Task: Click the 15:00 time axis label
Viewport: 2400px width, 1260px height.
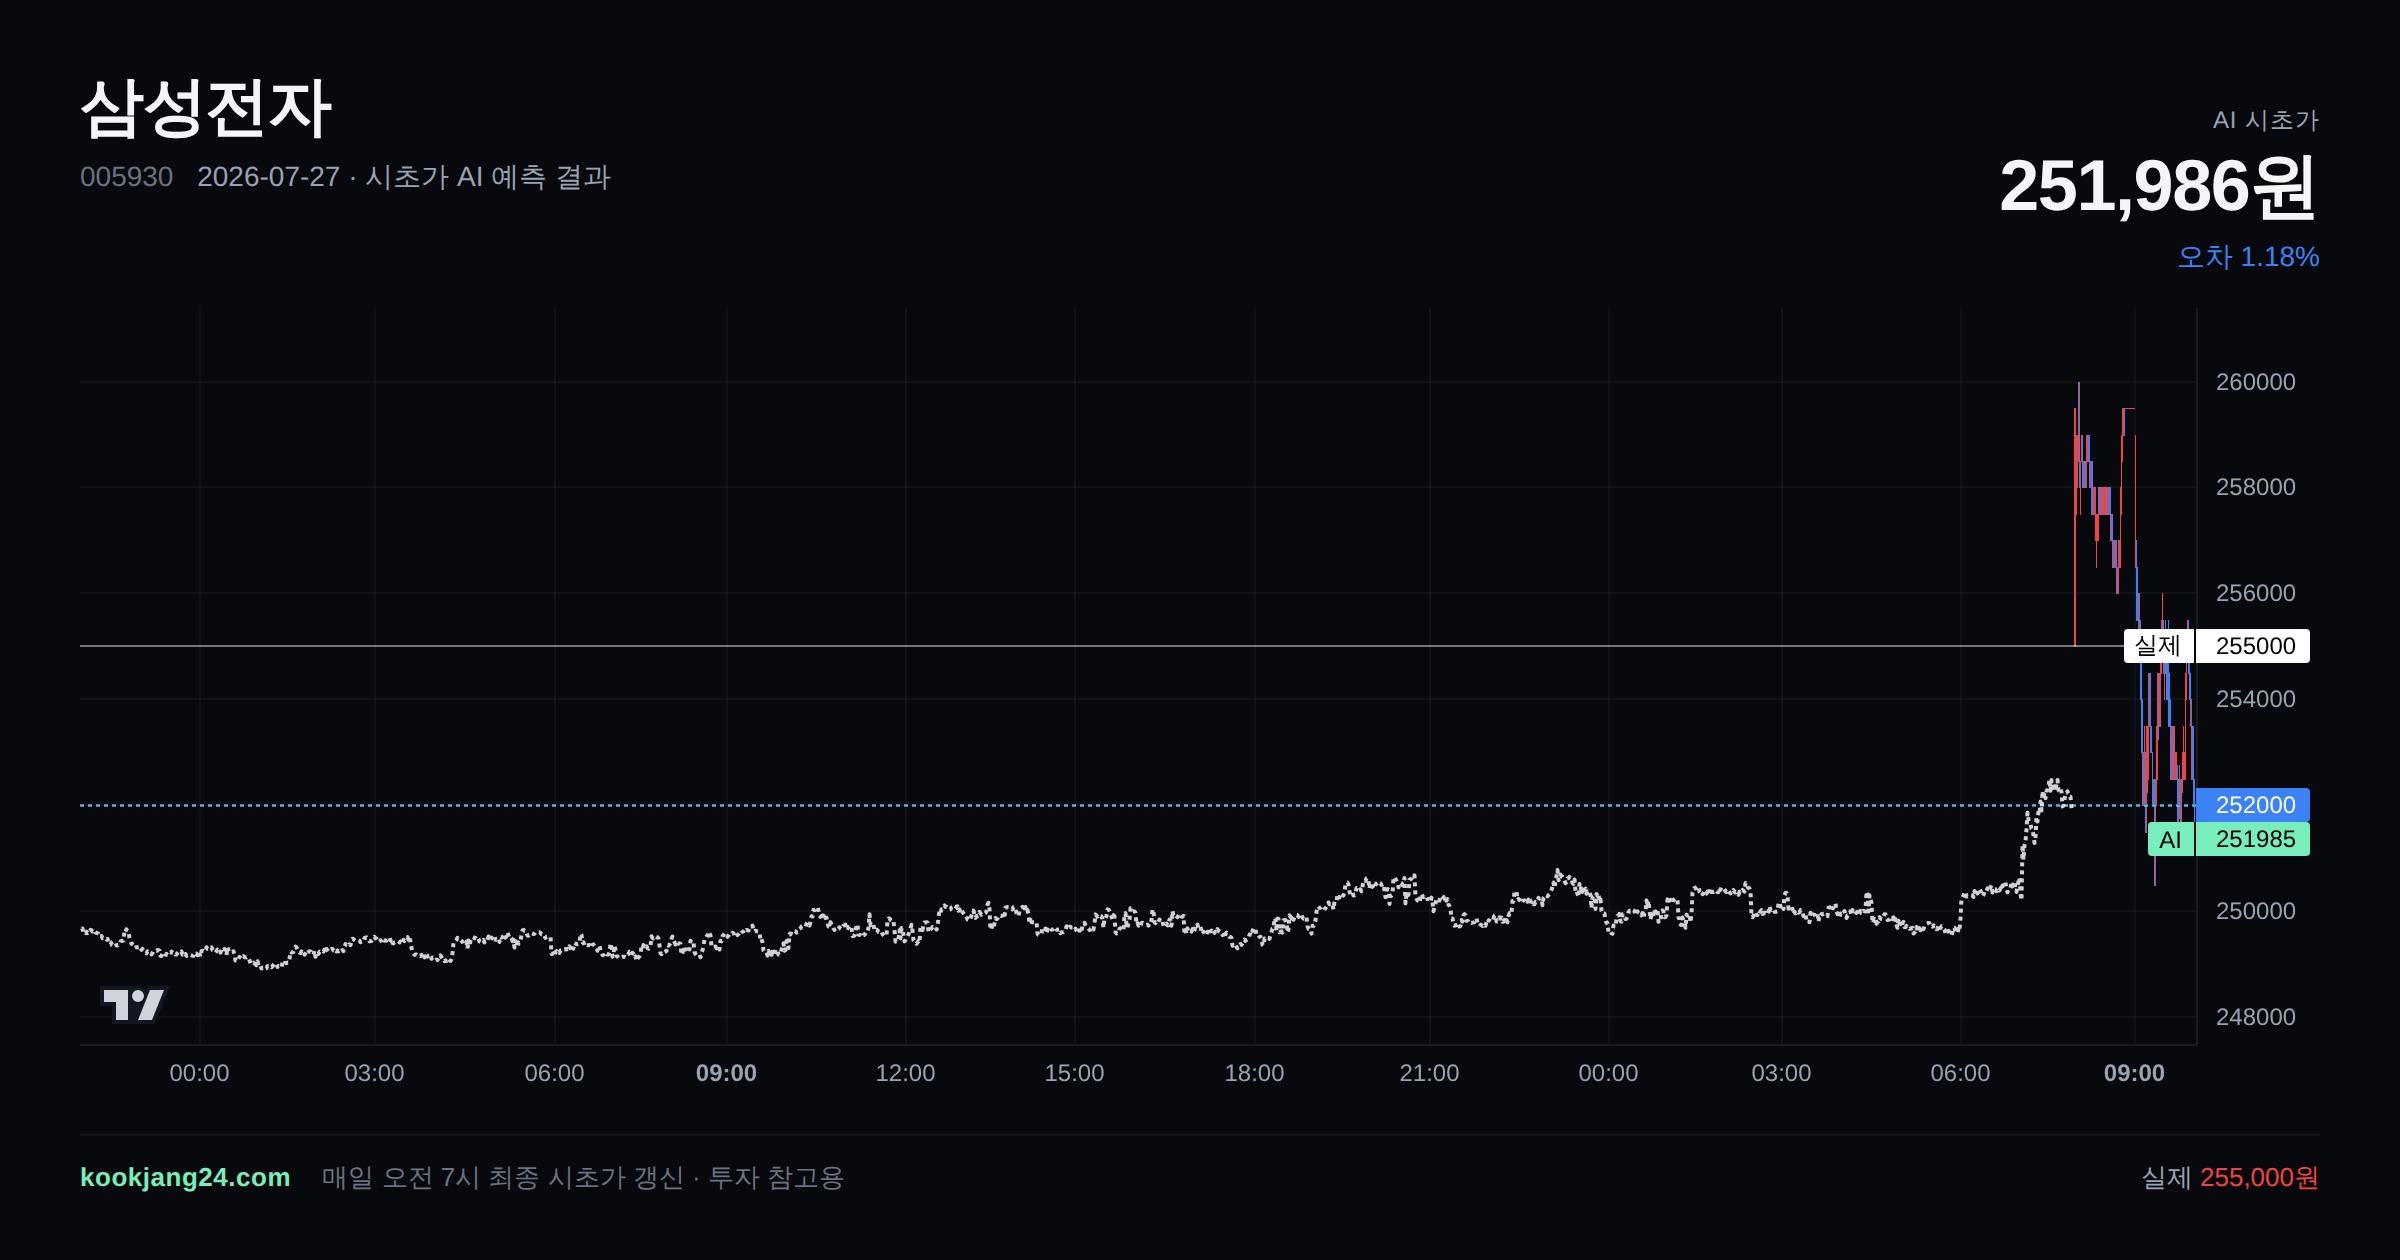Action: tap(1074, 1073)
